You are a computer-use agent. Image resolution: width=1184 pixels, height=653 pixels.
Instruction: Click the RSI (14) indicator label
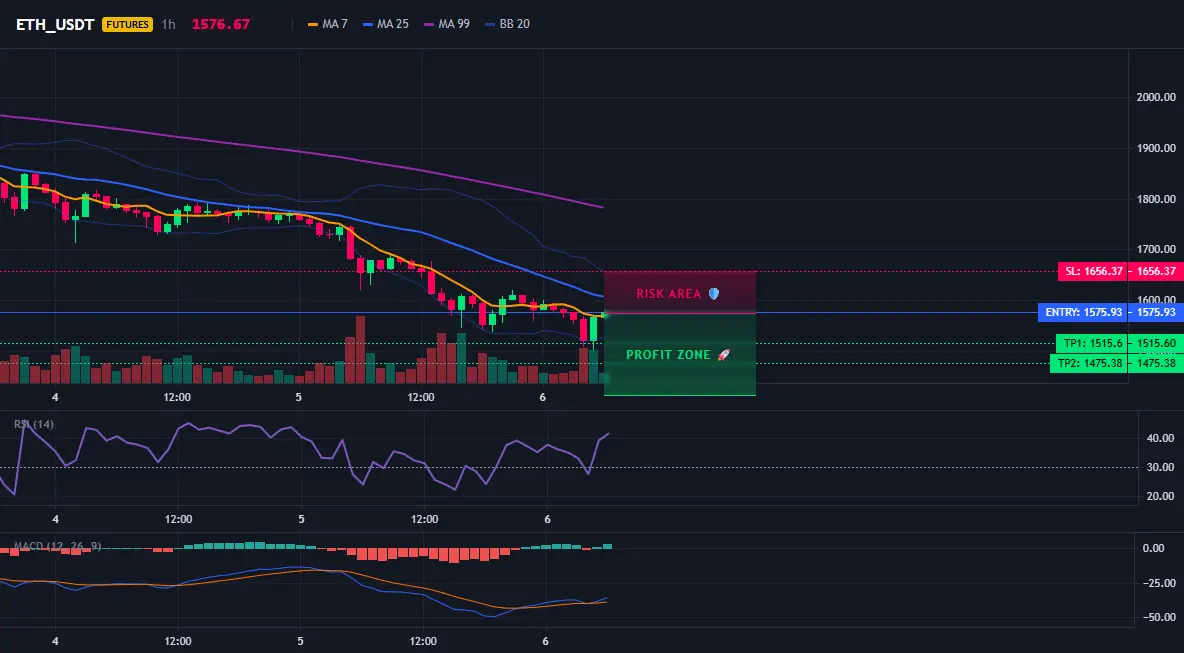pyautogui.click(x=34, y=424)
